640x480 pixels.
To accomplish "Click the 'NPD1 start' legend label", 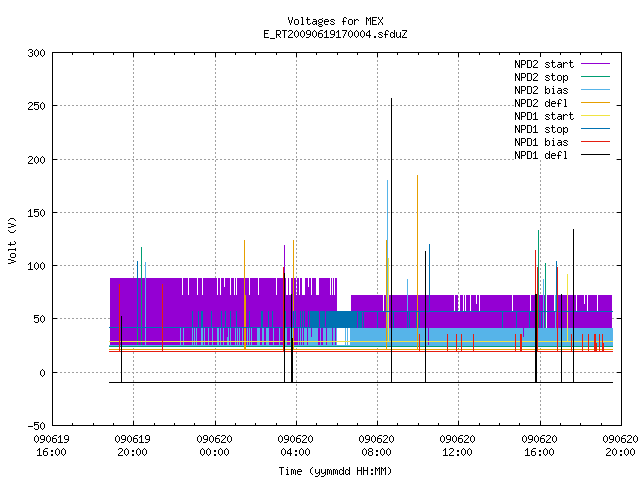I will (x=544, y=116).
